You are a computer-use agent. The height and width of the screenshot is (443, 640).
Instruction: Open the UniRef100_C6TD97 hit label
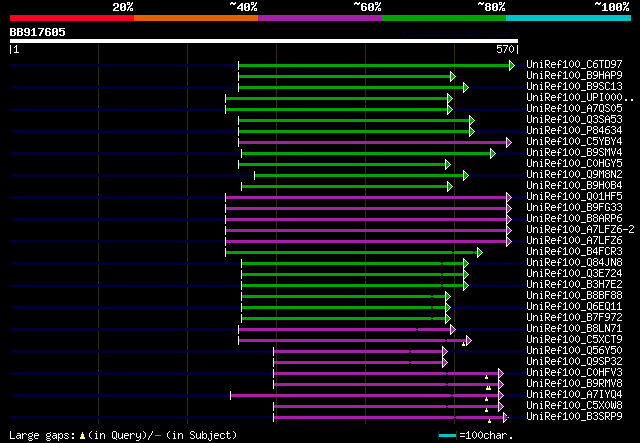tap(574, 65)
